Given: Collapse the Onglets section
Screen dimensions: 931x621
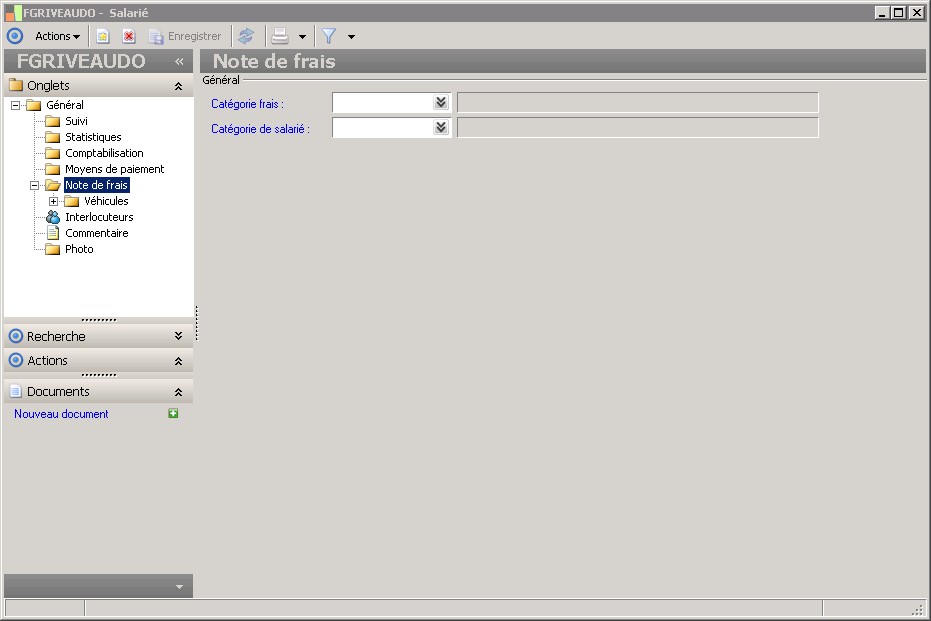Looking at the screenshot, I should [x=178, y=86].
